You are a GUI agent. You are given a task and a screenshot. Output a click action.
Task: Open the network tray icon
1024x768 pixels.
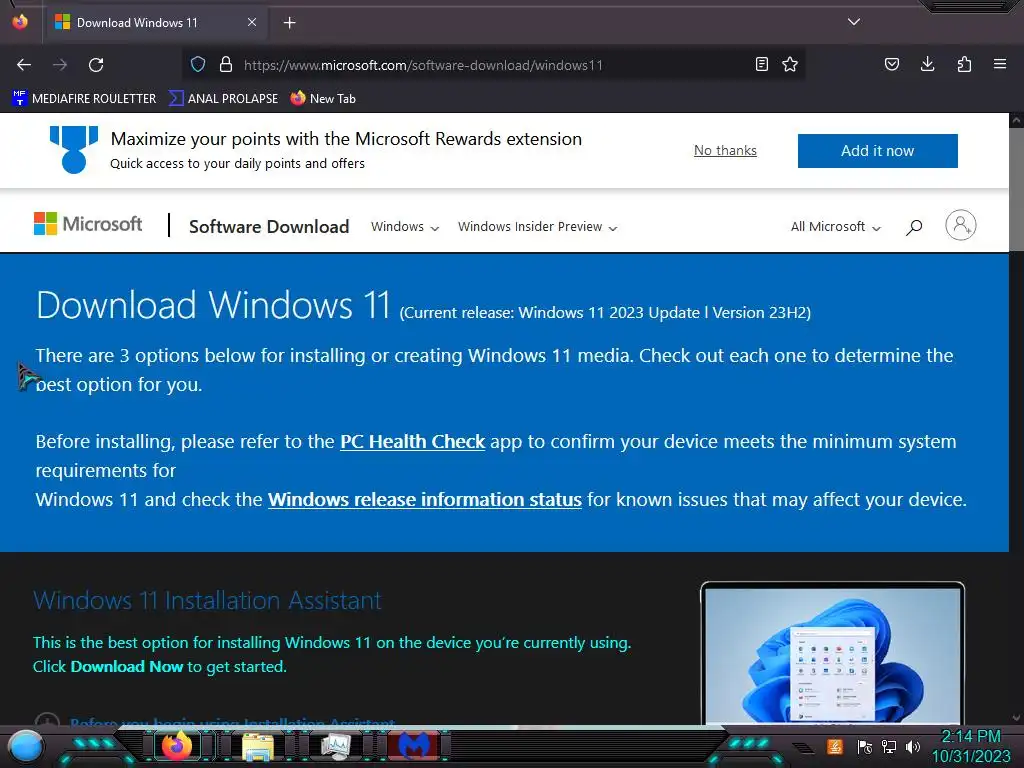[889, 746]
